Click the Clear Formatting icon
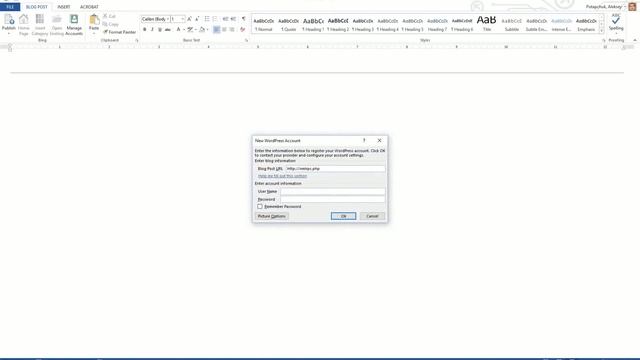Screen dimensions: 640x360 coord(242,29)
